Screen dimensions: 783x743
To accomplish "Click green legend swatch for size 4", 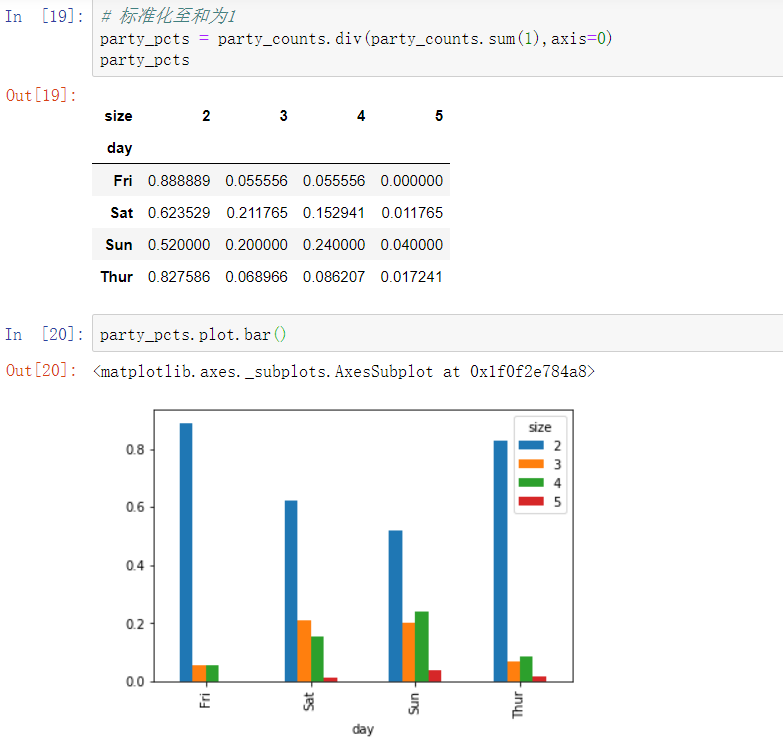I will [x=531, y=482].
